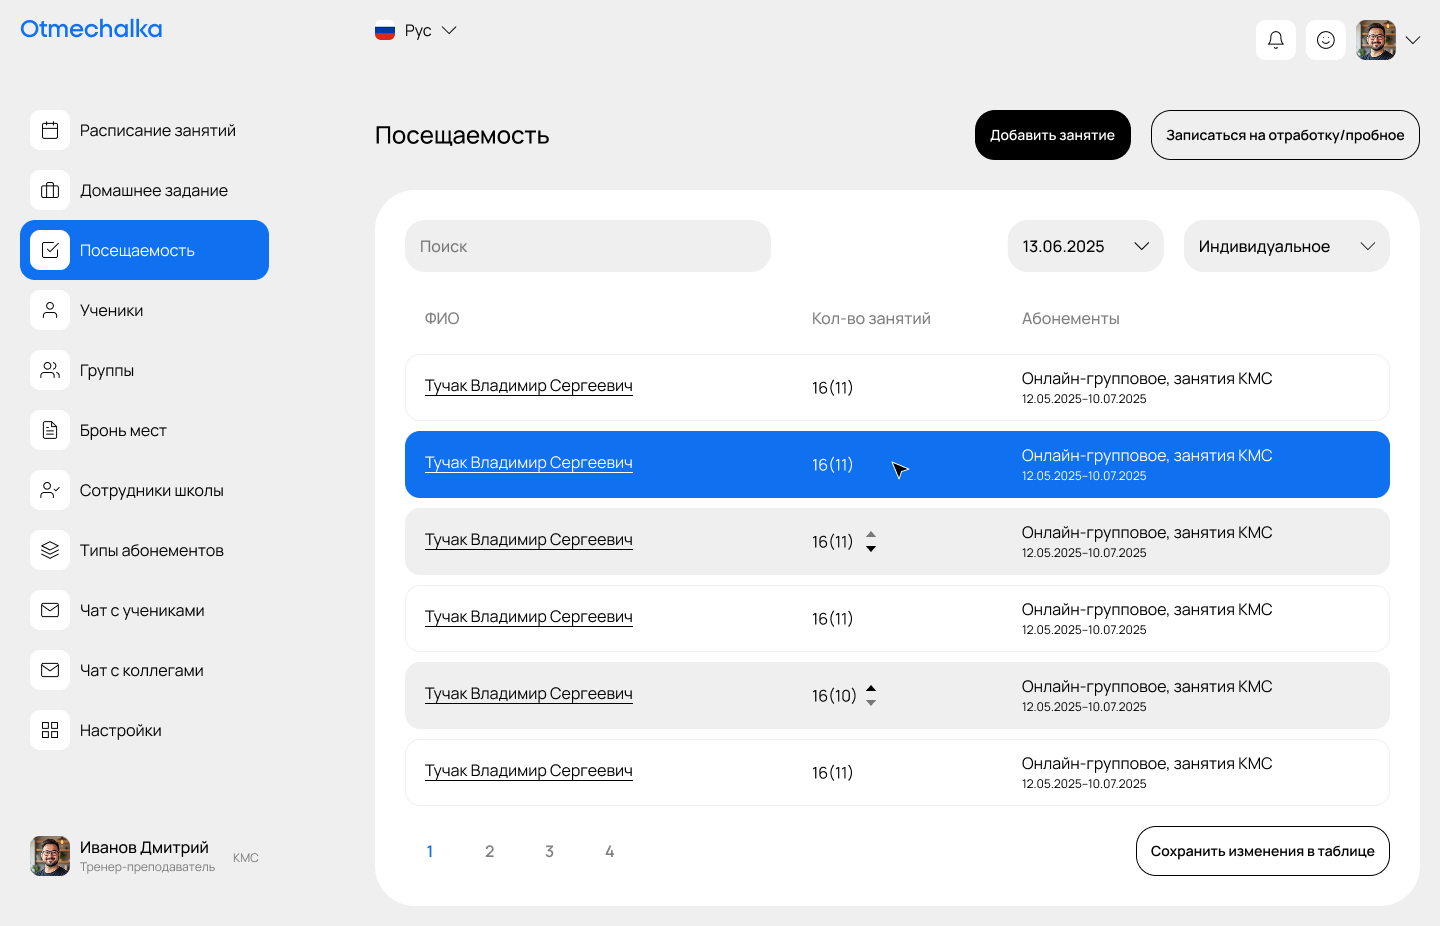
Task: Open Настройки section
Action: coord(121,730)
